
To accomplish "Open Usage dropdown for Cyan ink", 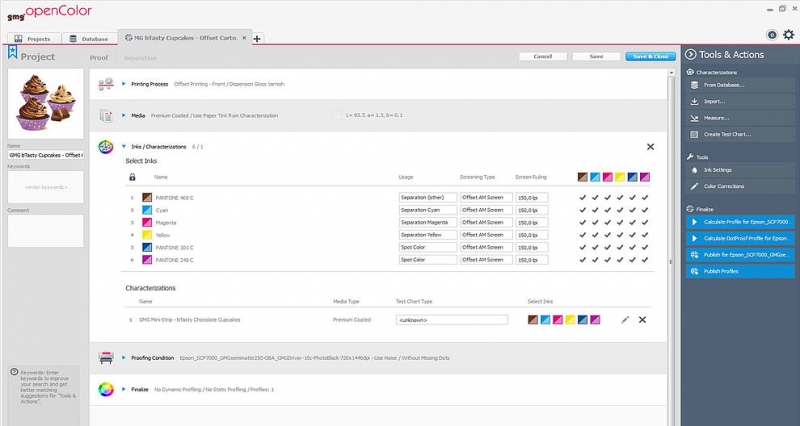I will point(428,210).
